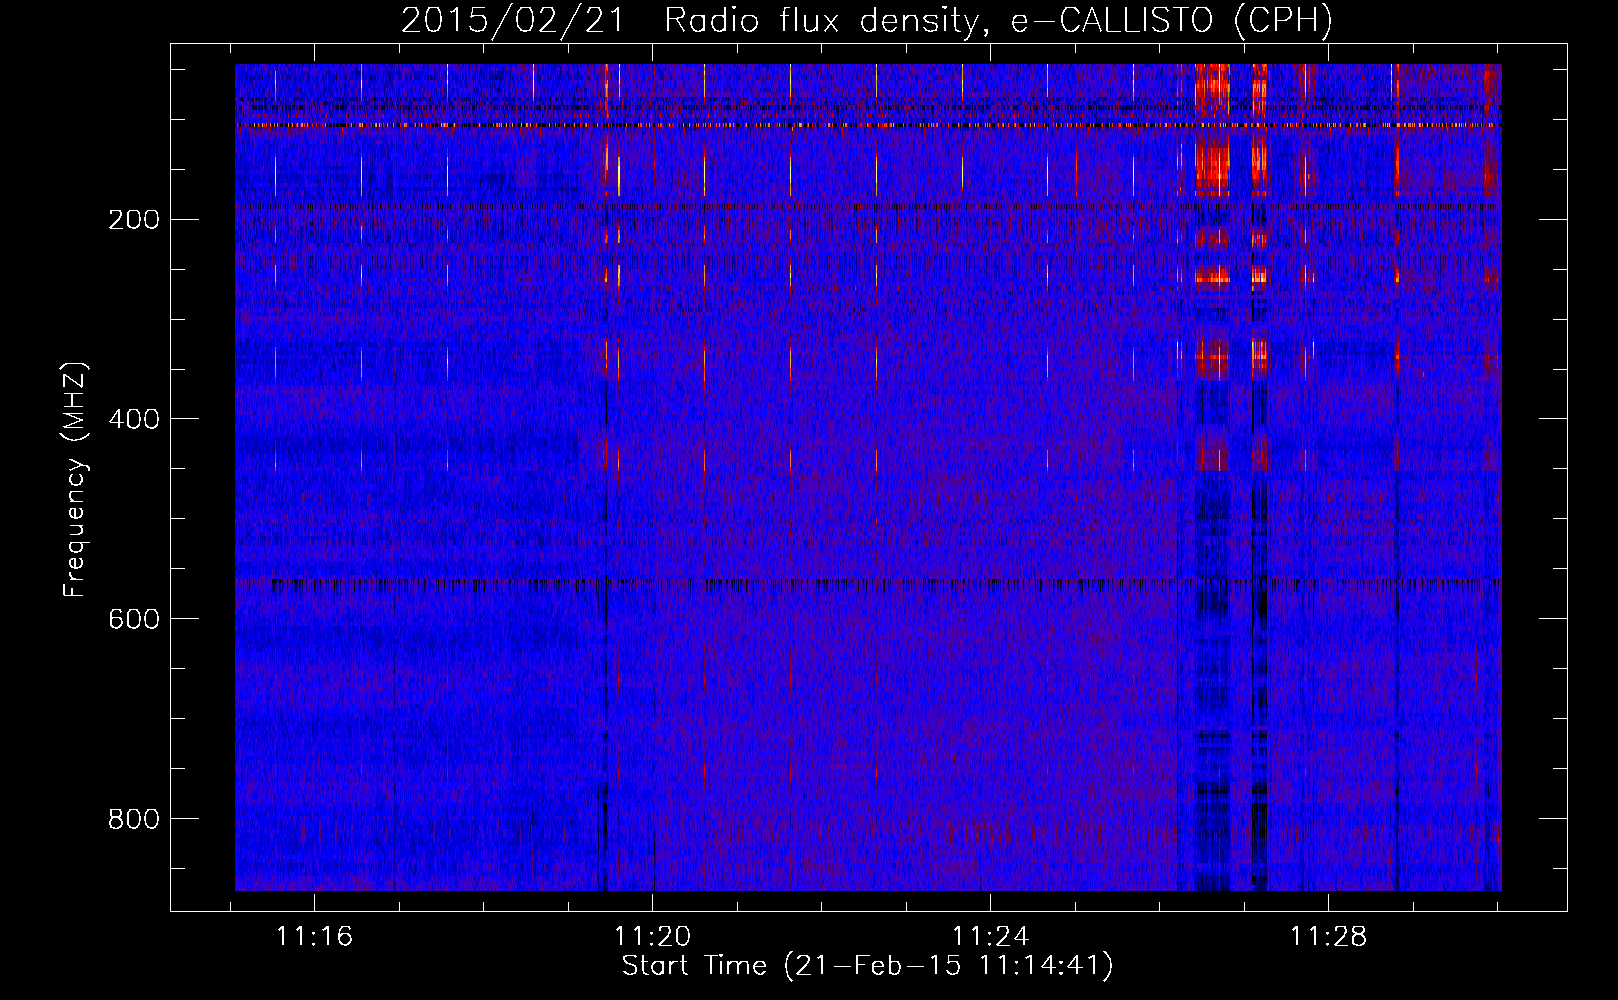Select the 'Frequency (MHZ)' axis label
Image resolution: width=1618 pixels, height=1000 pixels.
pyautogui.click(x=75, y=479)
